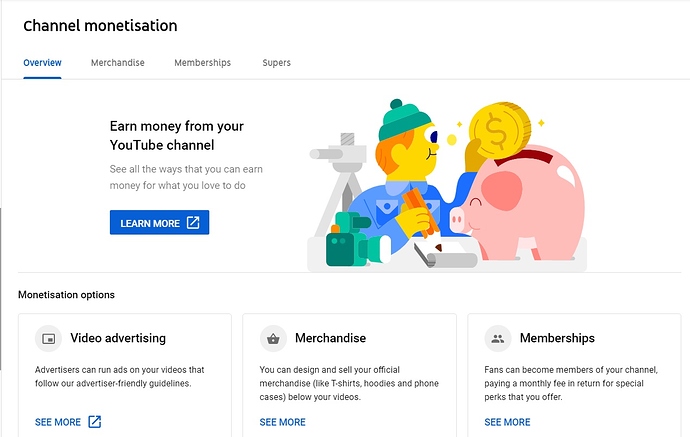Click the 'Channel monetisation' page title
This screenshot has height=437, width=690.
100,26
